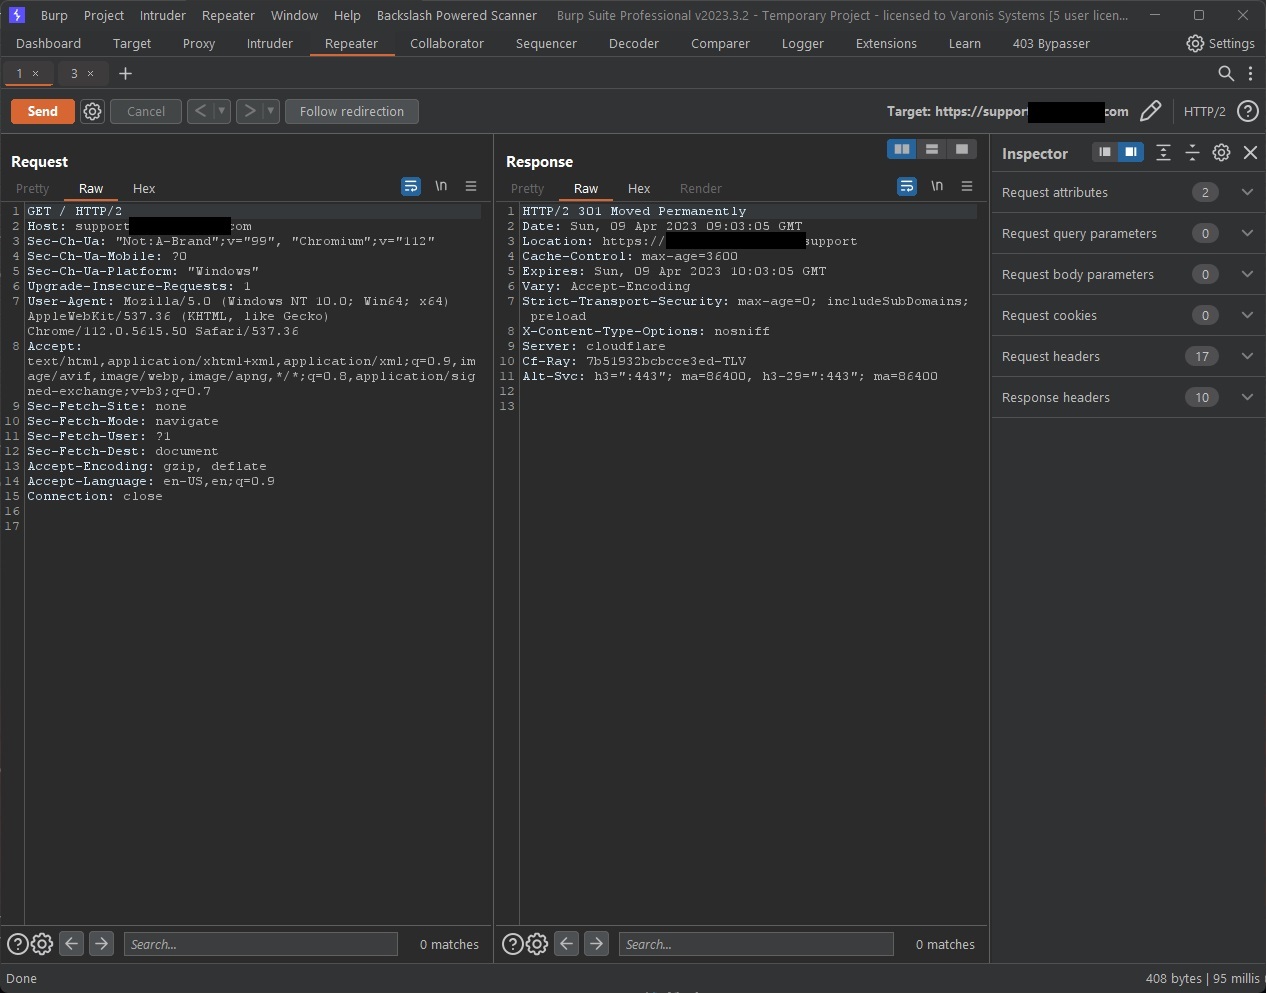Viewport: 1266px width, 993px height.
Task: Expand the Response headers section
Action: [1247, 397]
